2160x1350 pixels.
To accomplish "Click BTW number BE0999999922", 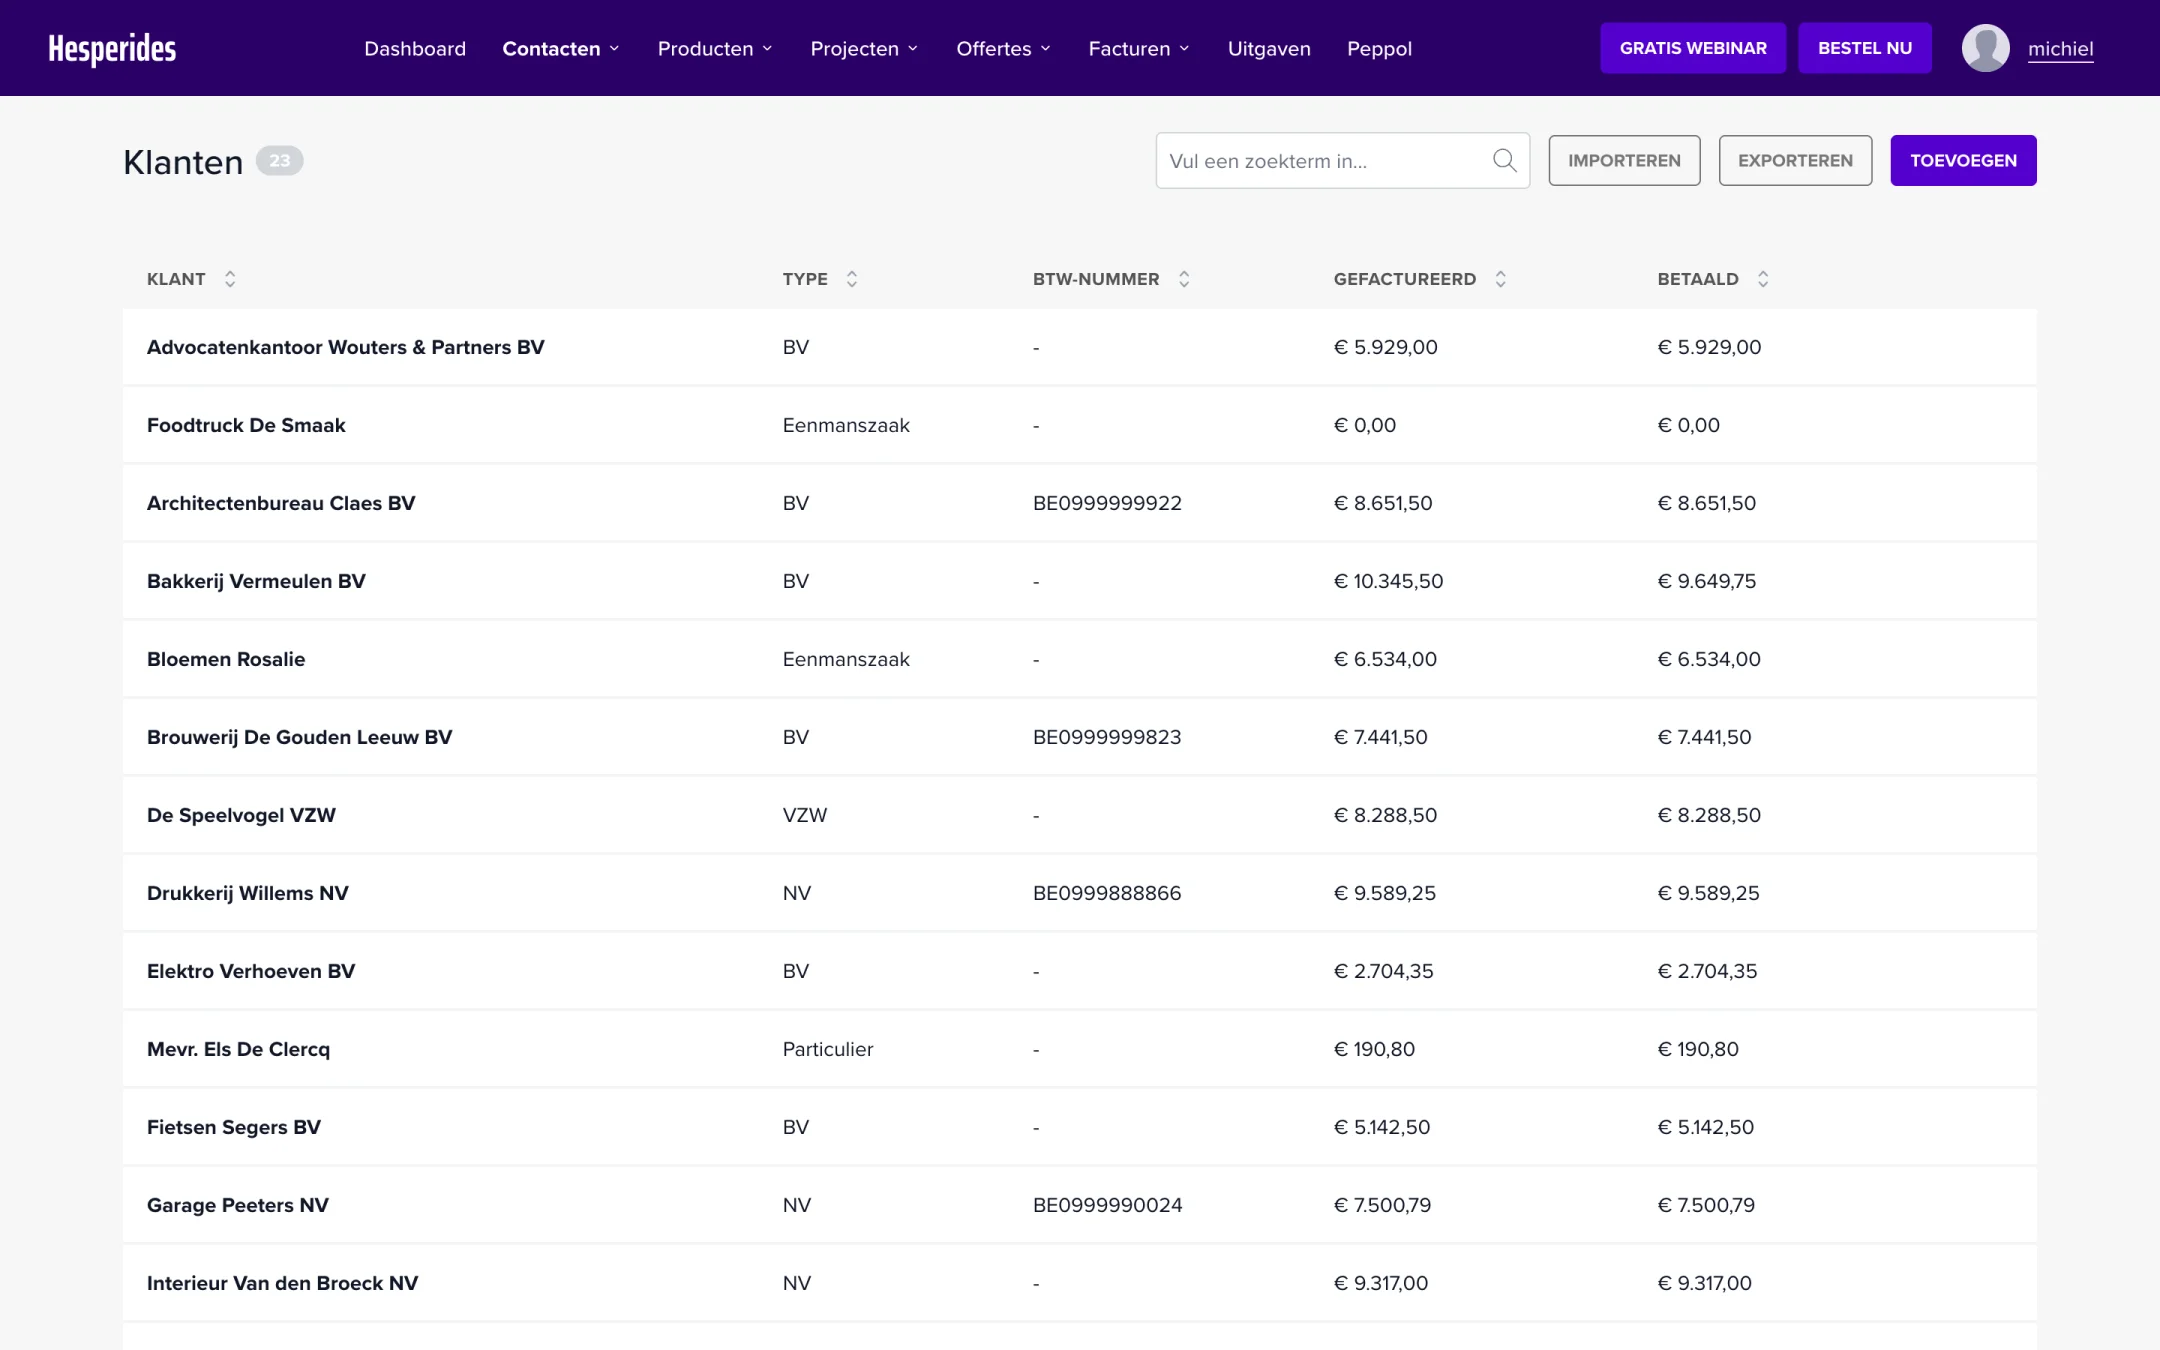I will tap(1107, 503).
